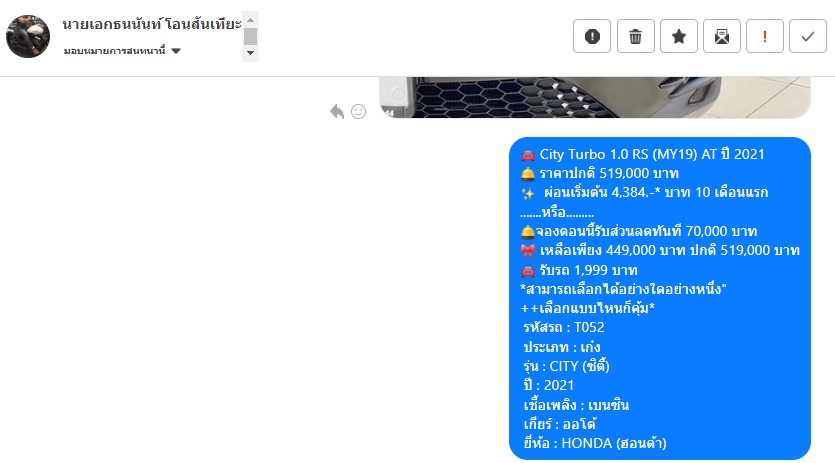Click the scroll-up arrow next to contact name
This screenshot has width=835, height=463.
coord(250,20)
